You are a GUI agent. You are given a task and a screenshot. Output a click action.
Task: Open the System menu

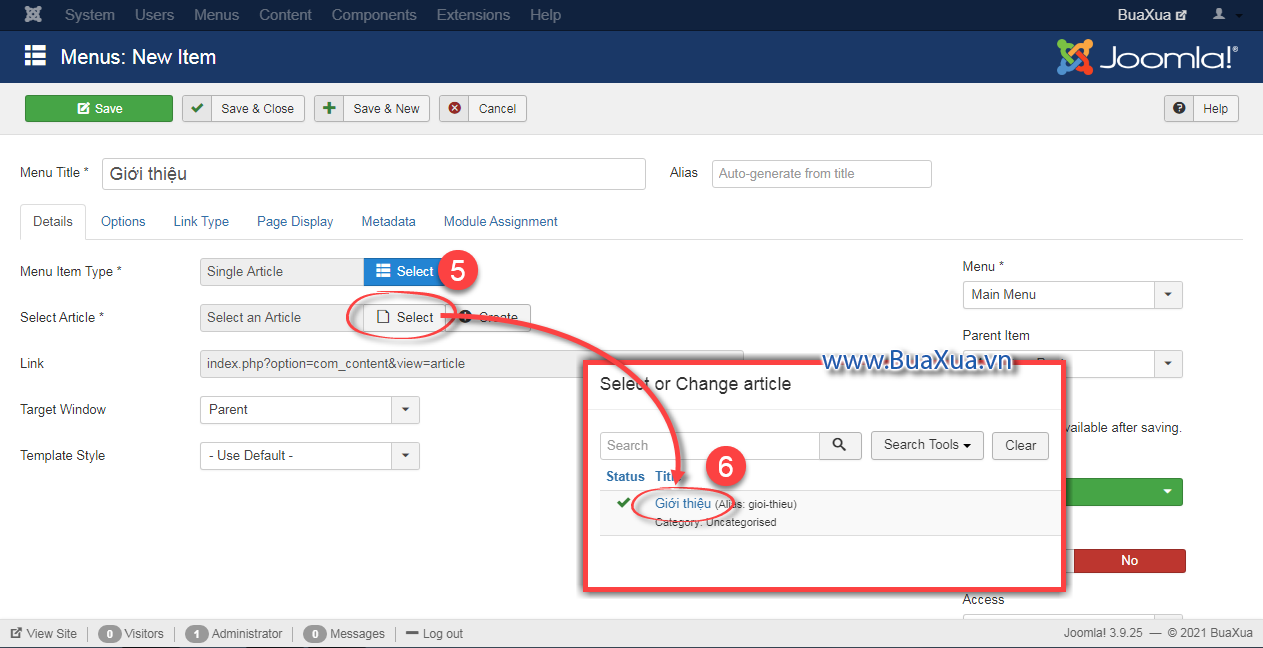[x=89, y=15]
